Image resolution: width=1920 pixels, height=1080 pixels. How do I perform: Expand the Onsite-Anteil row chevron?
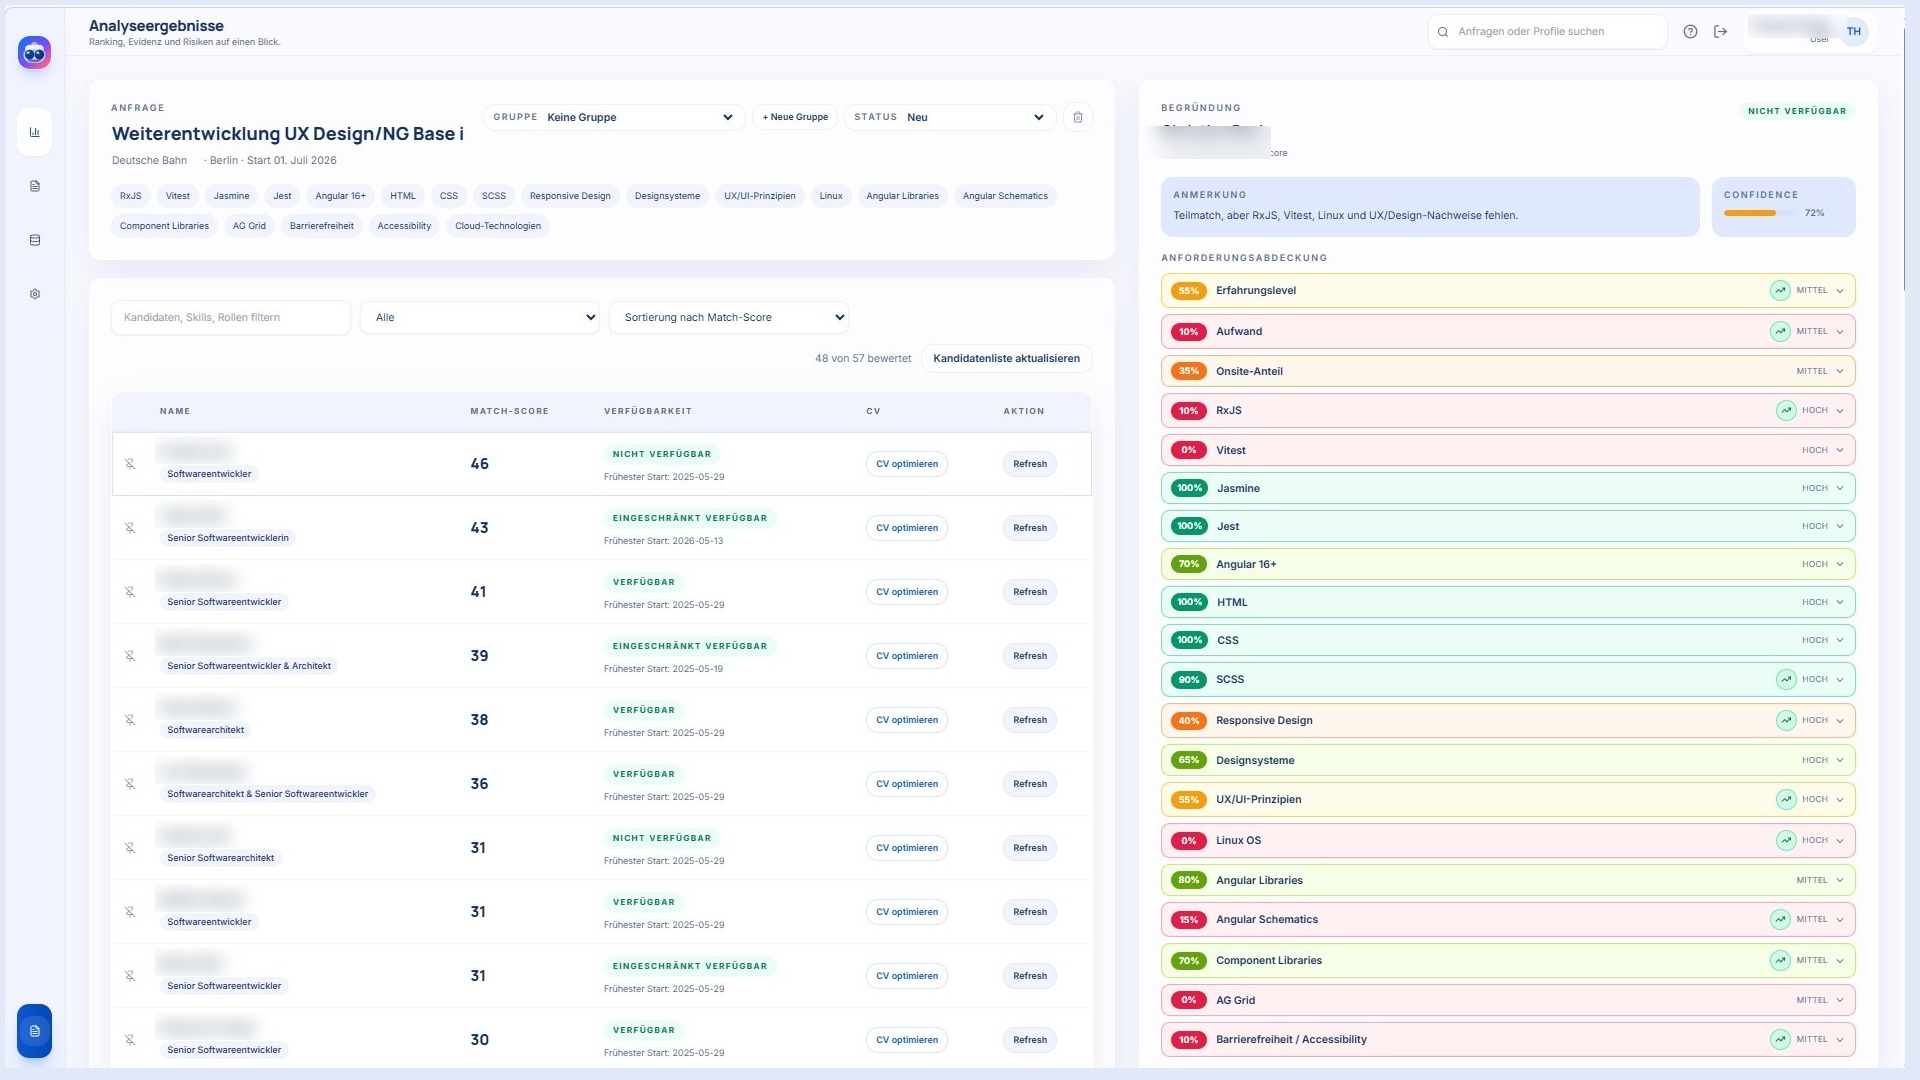[1840, 371]
